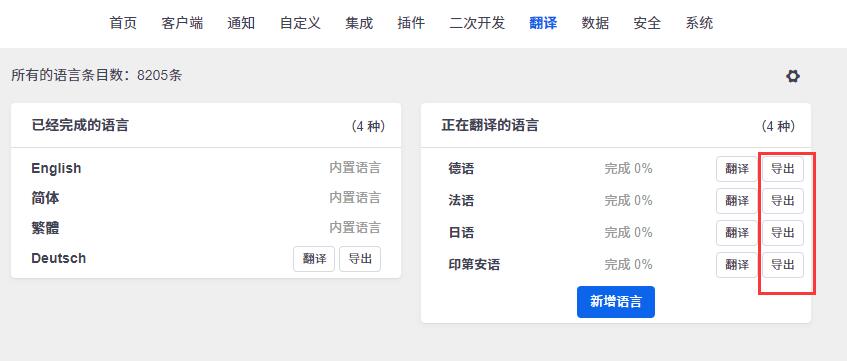Export the 日语 language
Viewport: 847px width, 361px height.
(x=783, y=233)
